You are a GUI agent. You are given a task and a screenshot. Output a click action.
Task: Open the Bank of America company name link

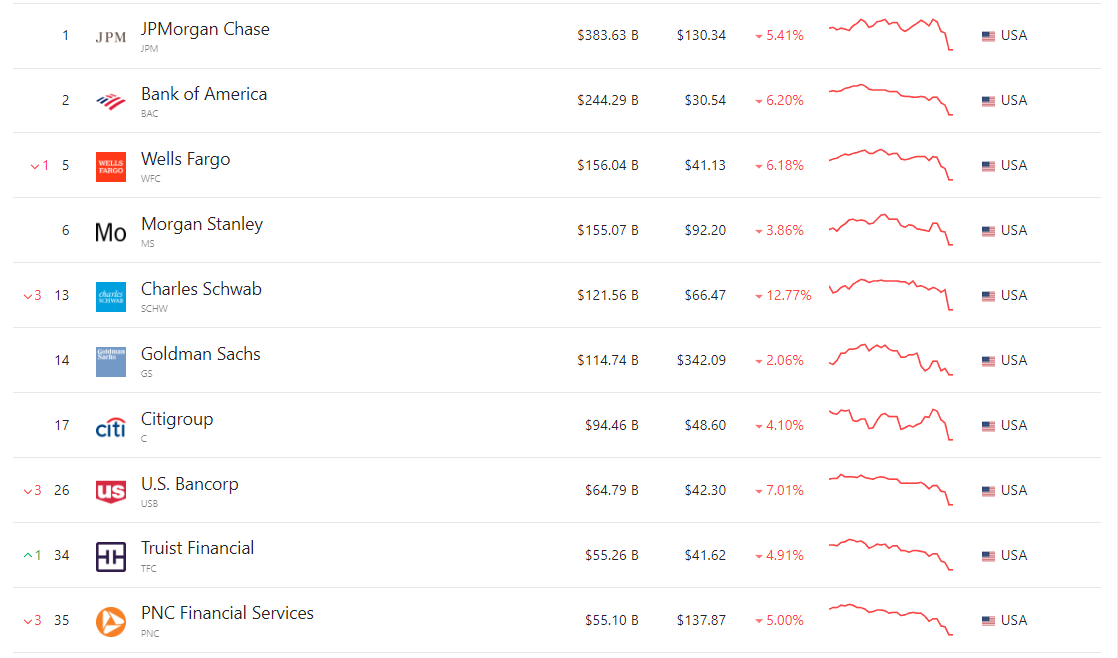click(203, 94)
